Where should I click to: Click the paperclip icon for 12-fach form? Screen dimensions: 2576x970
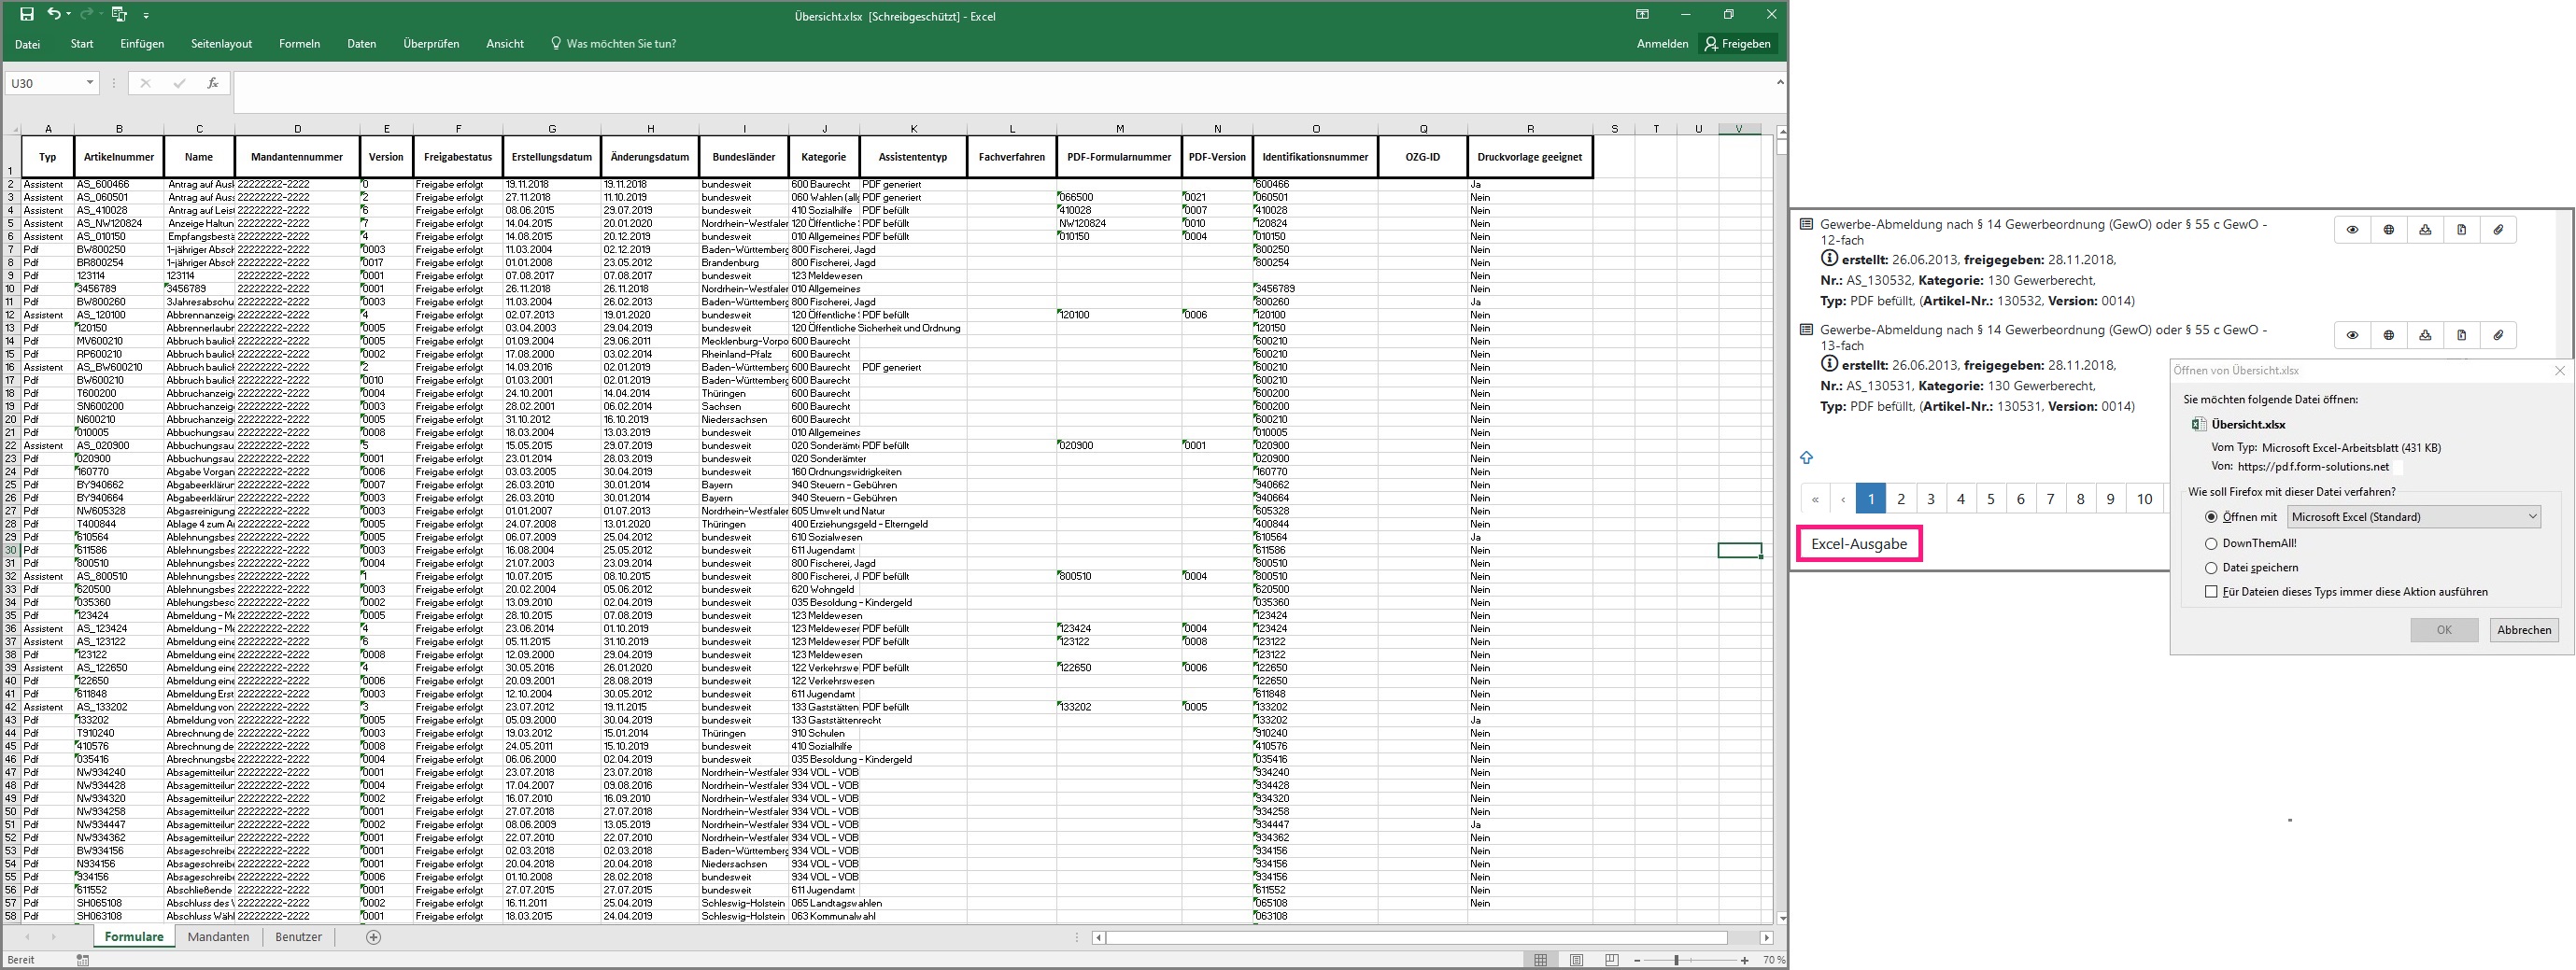[x=2498, y=230]
